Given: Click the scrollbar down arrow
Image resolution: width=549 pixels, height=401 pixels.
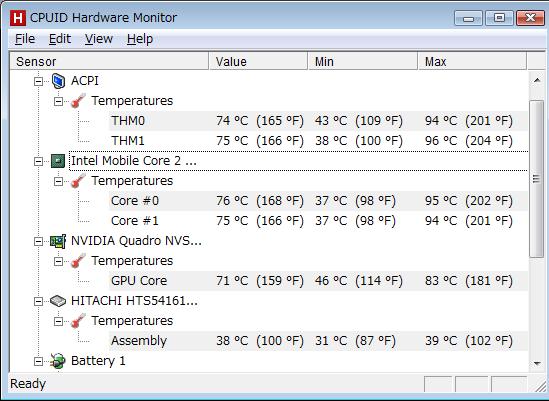Looking at the screenshot, I should pyautogui.click(x=537, y=363).
